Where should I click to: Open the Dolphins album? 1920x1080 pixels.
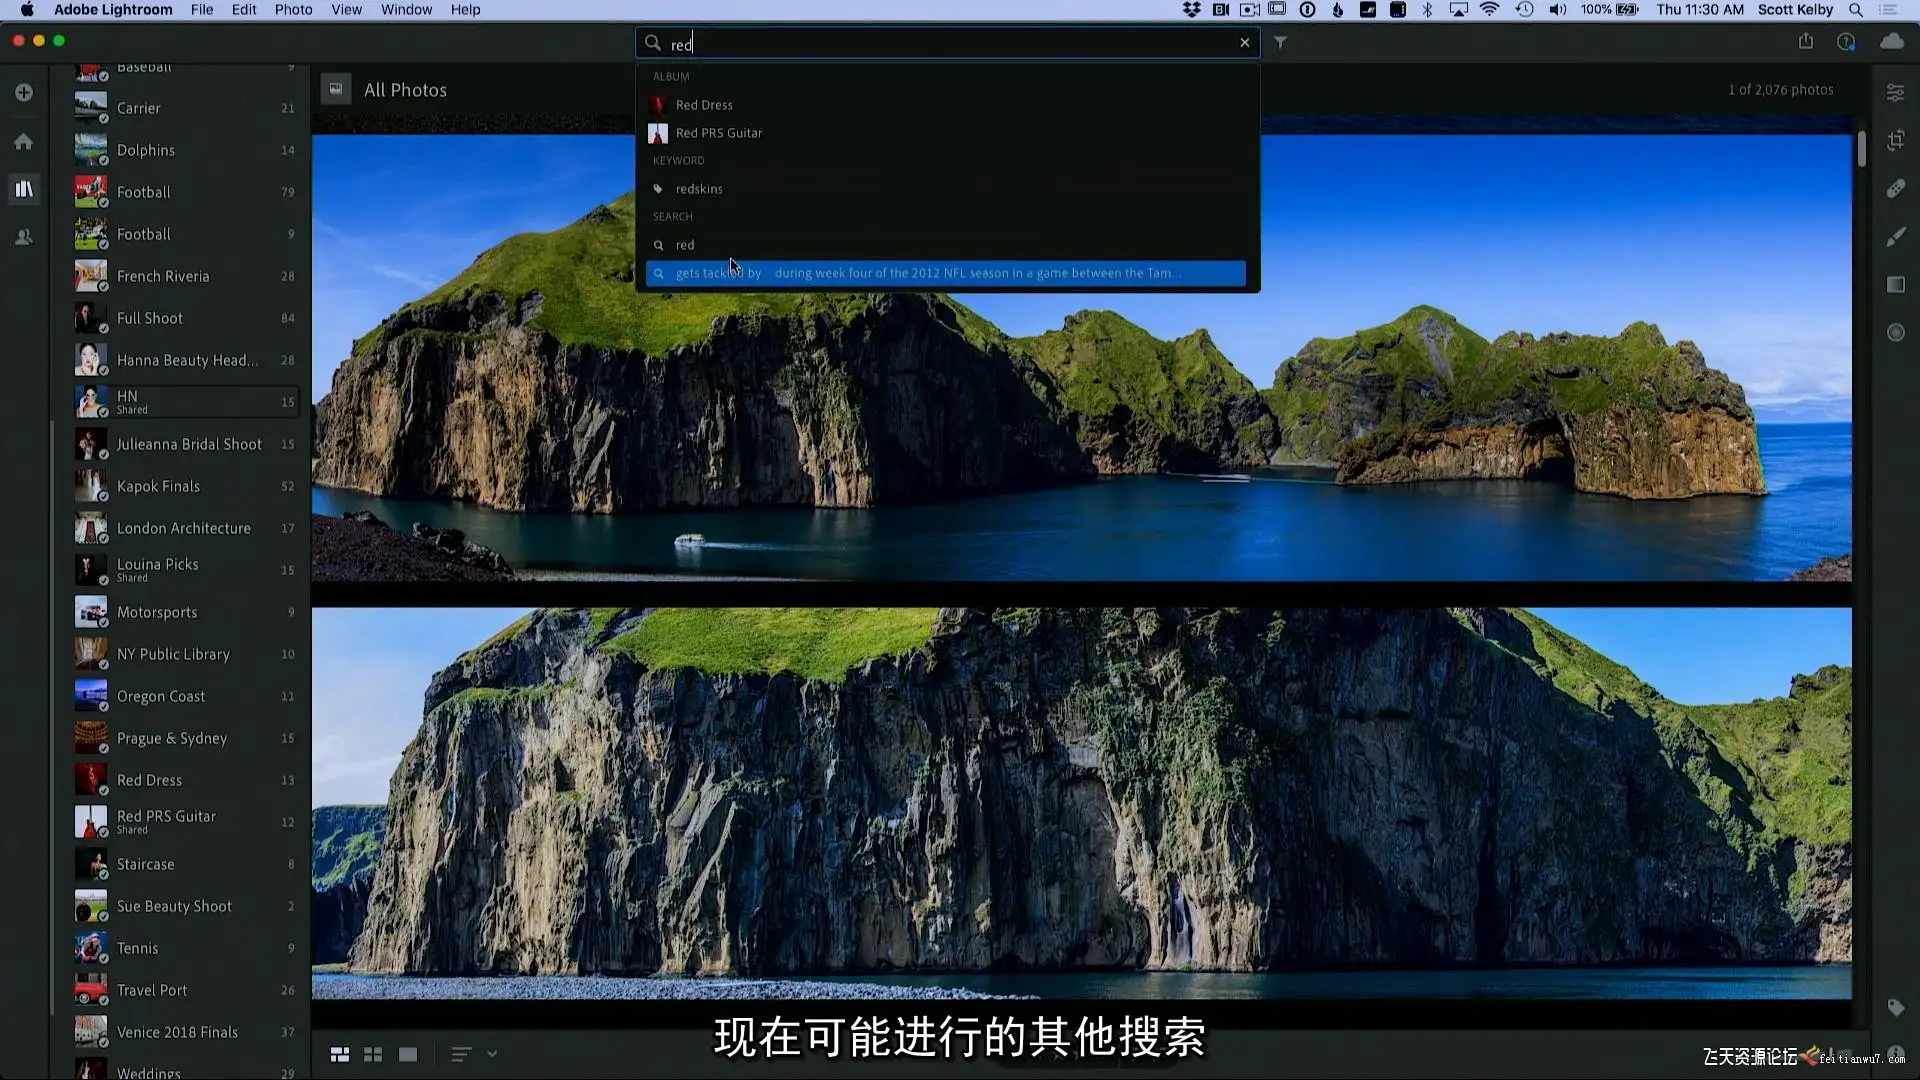[186, 150]
